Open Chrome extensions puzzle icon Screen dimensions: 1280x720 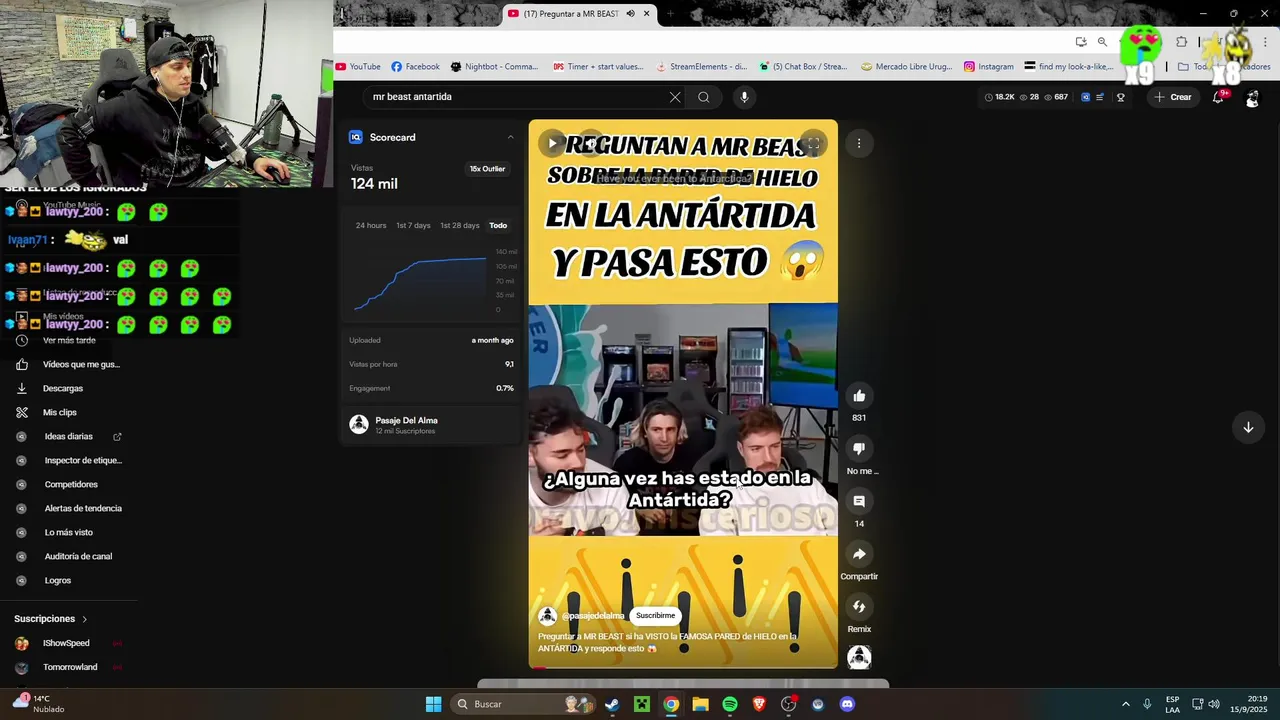coord(1181,42)
